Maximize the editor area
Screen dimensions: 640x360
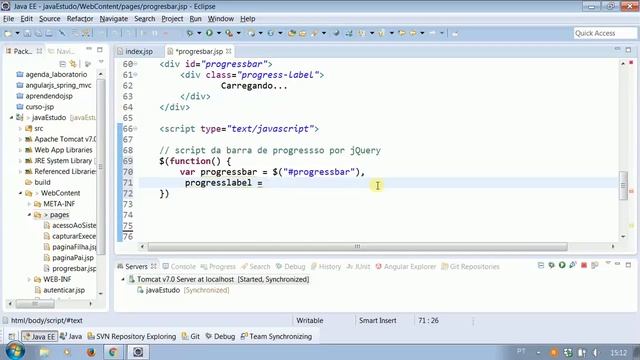(x=628, y=50)
